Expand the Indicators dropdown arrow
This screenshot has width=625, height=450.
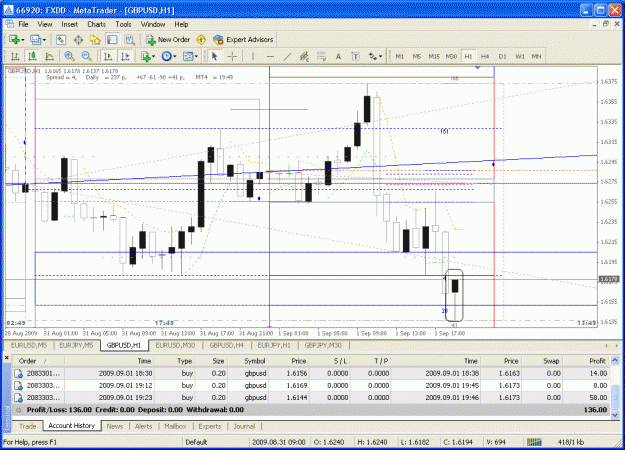tap(153, 57)
